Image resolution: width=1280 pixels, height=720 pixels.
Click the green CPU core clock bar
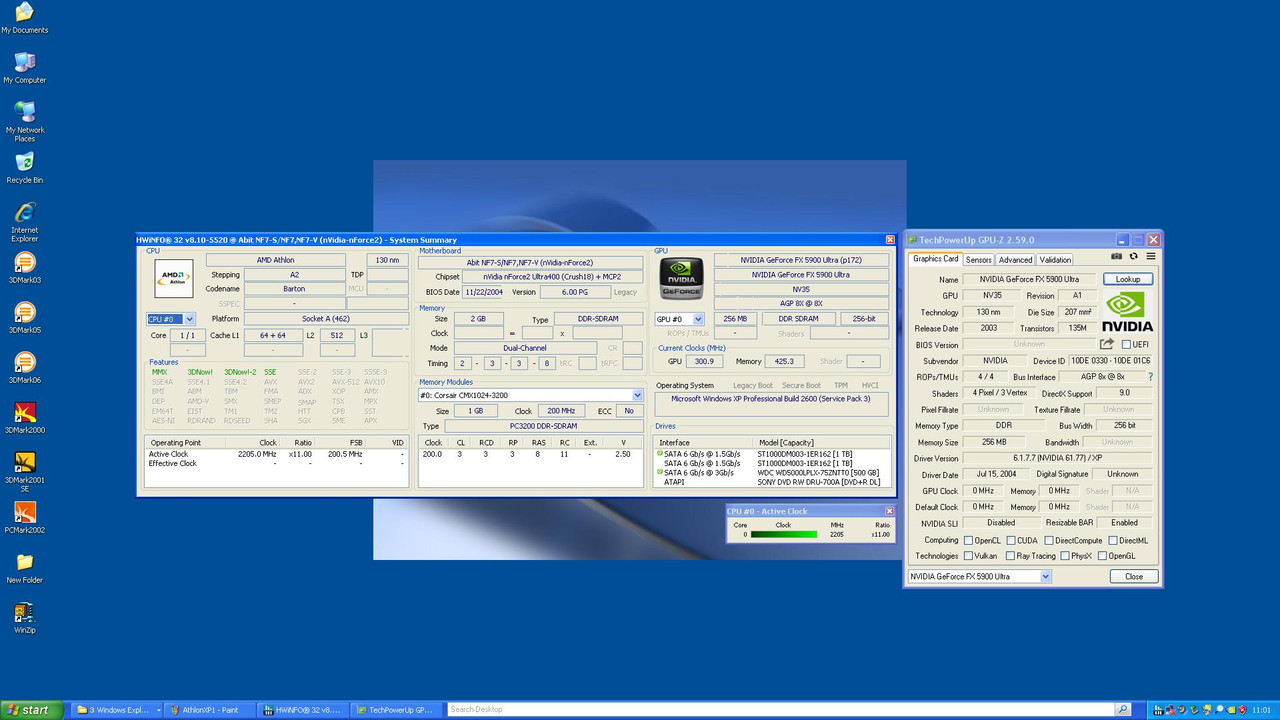coord(783,534)
